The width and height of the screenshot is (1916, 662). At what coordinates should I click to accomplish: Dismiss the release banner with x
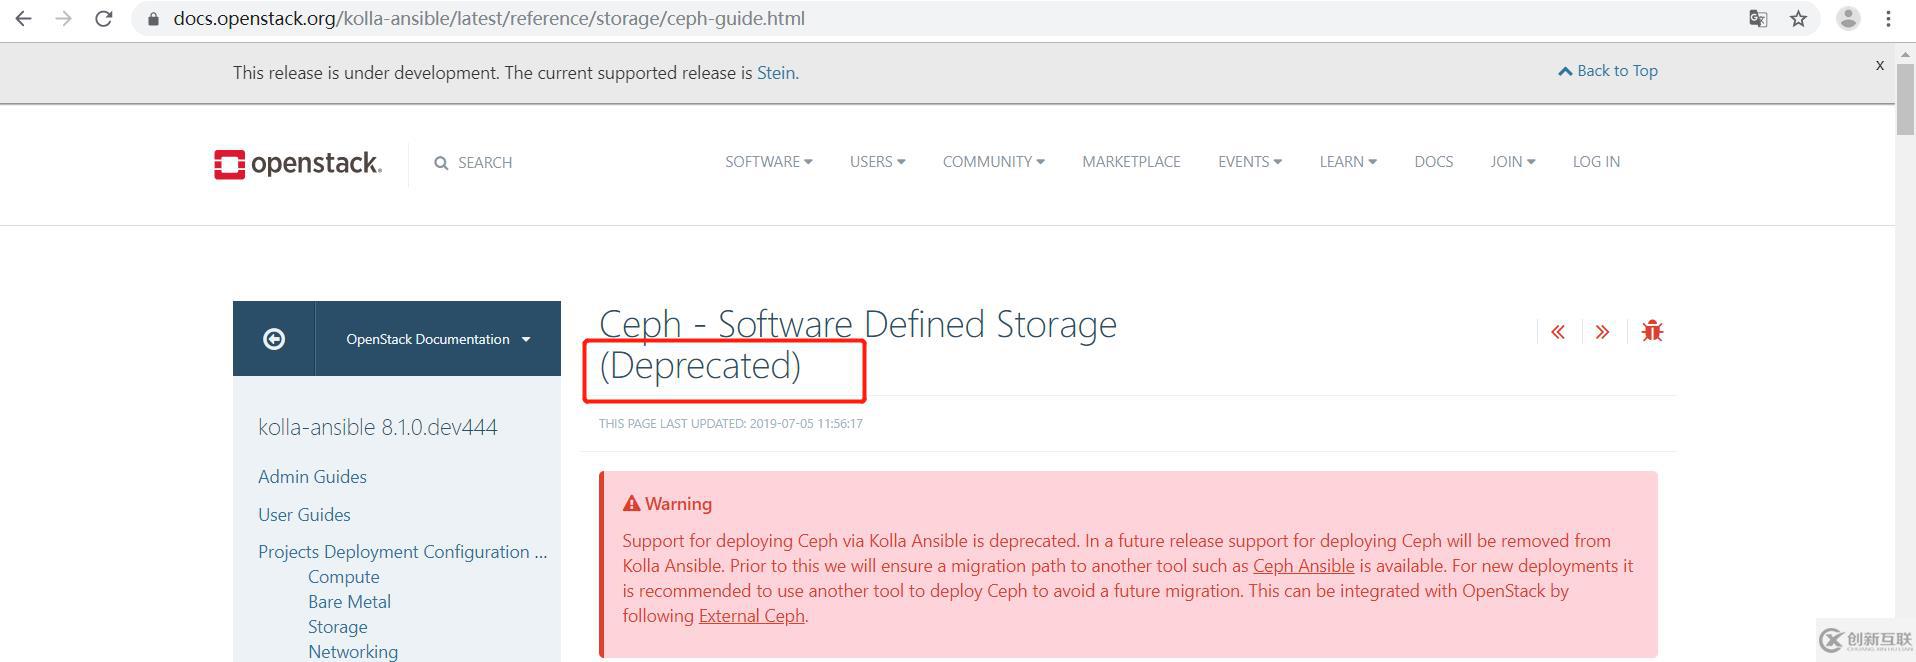click(1880, 65)
